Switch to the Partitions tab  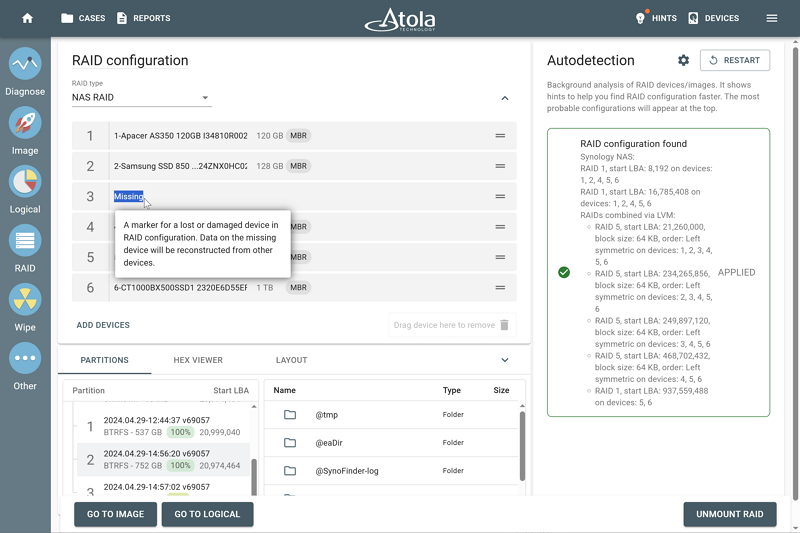(x=105, y=360)
